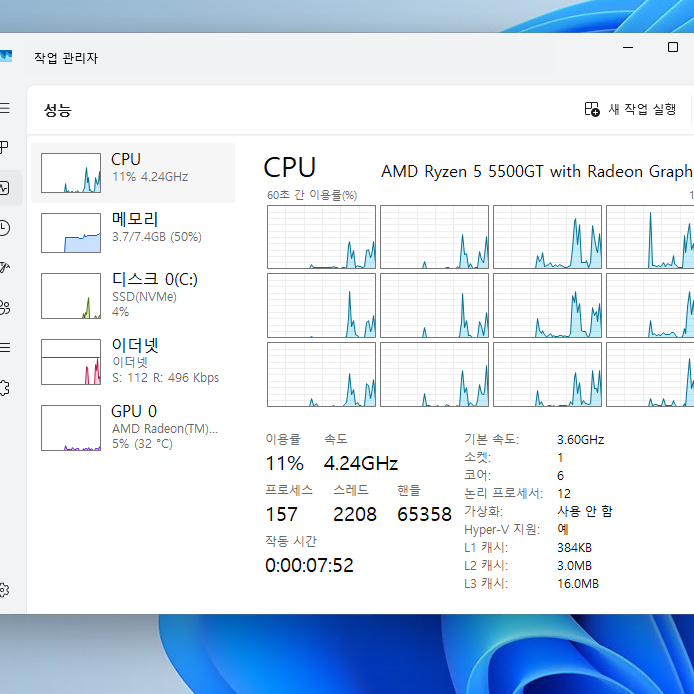Click the 60초 간 이용률(%) label
This screenshot has width=694, height=694.
(312, 195)
